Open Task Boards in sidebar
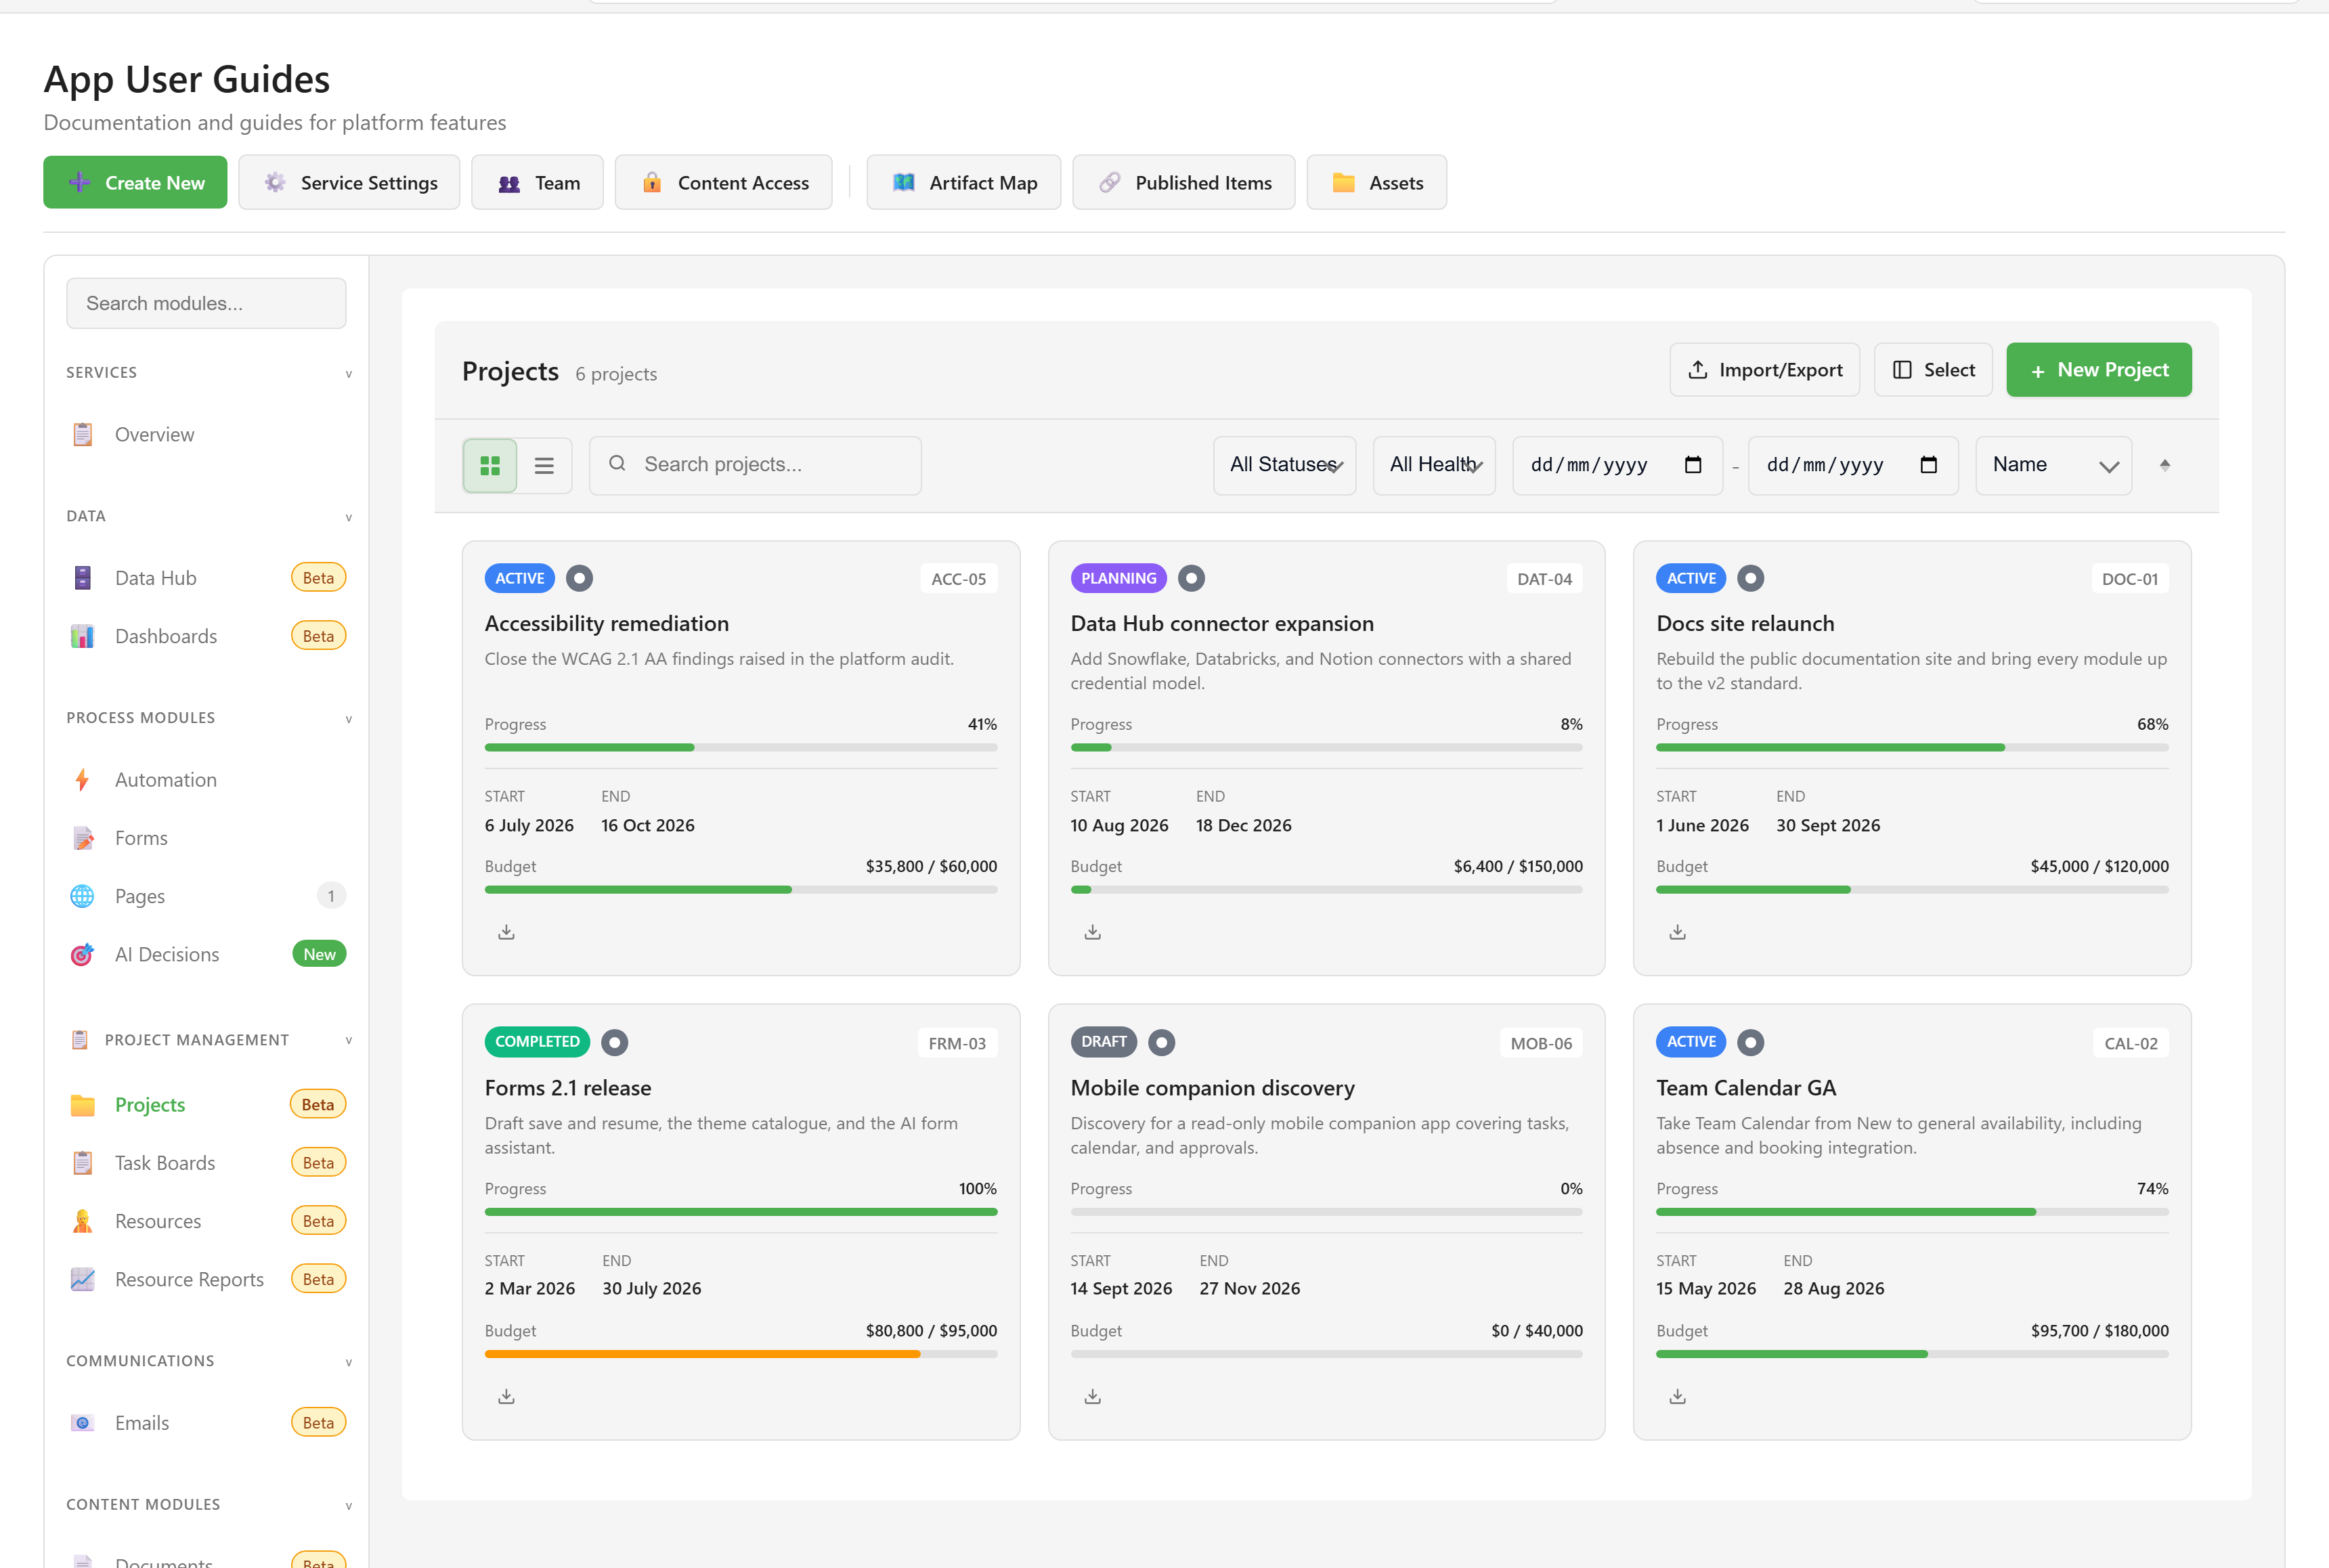Viewport: 2329px width, 1568px height. 207,1163
